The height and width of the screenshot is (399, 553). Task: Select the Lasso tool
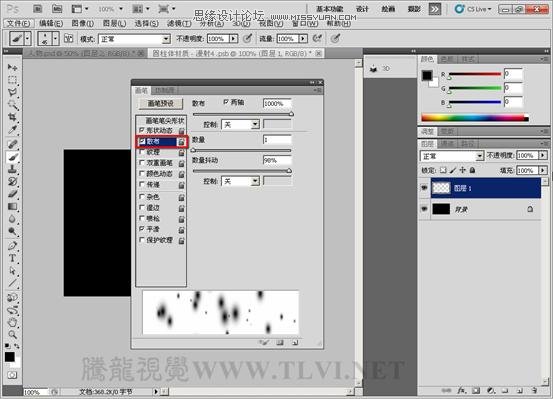coord(12,92)
